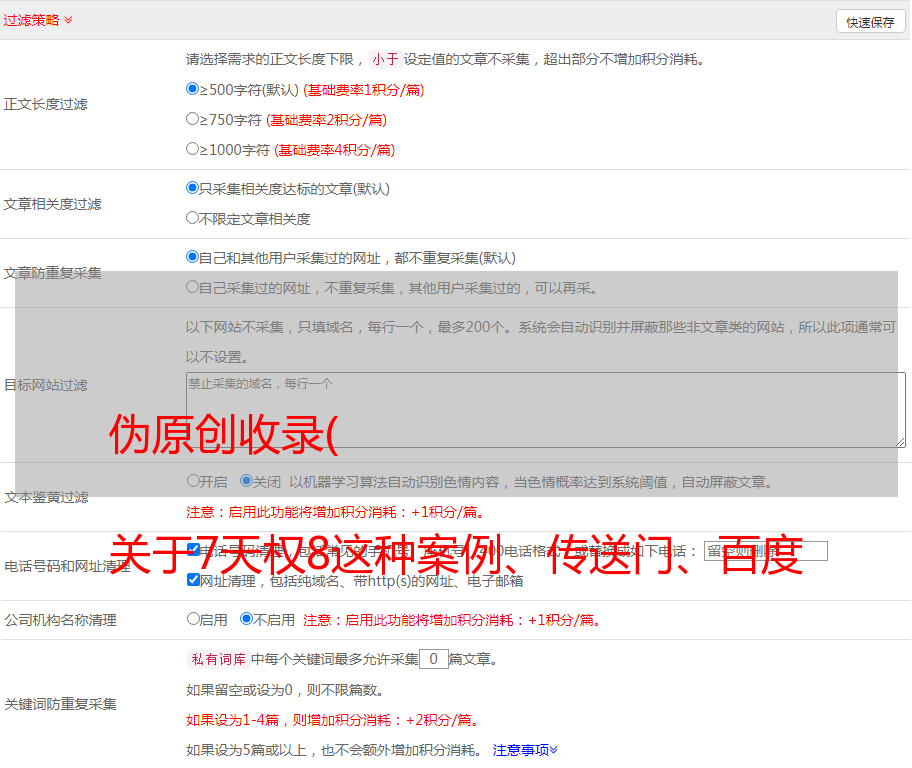The height and width of the screenshot is (768, 912).
Task: Toggle the 电话号码清理 checkbox
Action: (193, 550)
